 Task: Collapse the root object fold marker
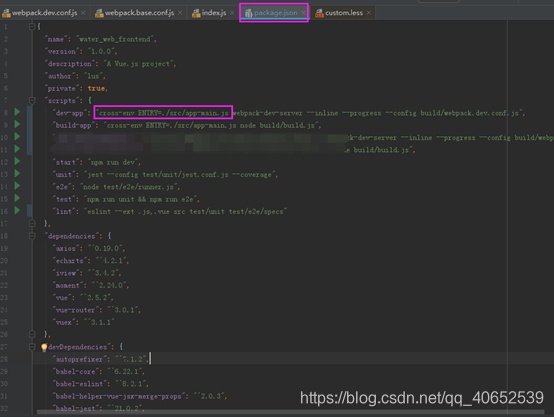coord(32,26)
